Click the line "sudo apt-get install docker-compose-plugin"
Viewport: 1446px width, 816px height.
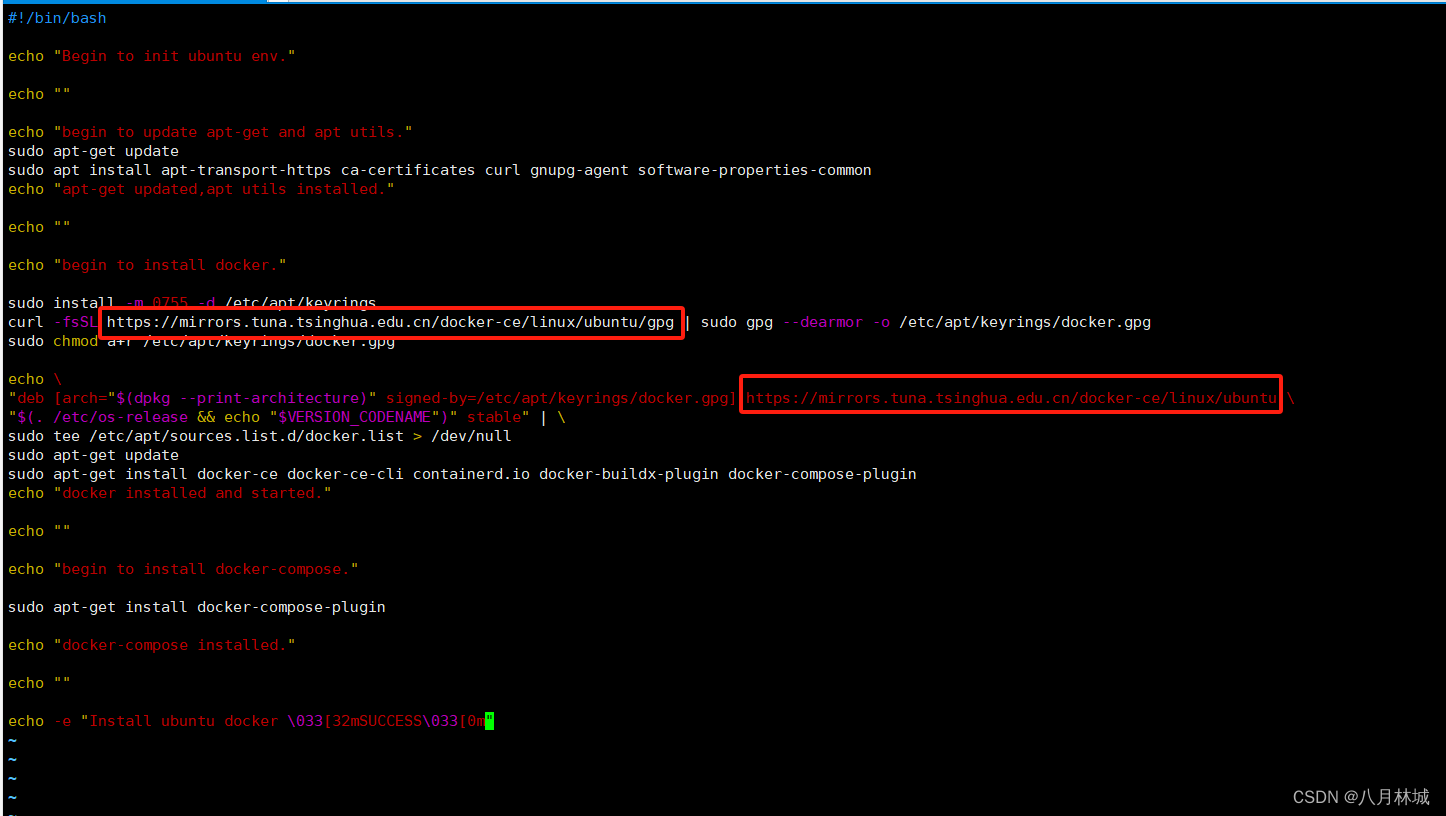point(197,607)
